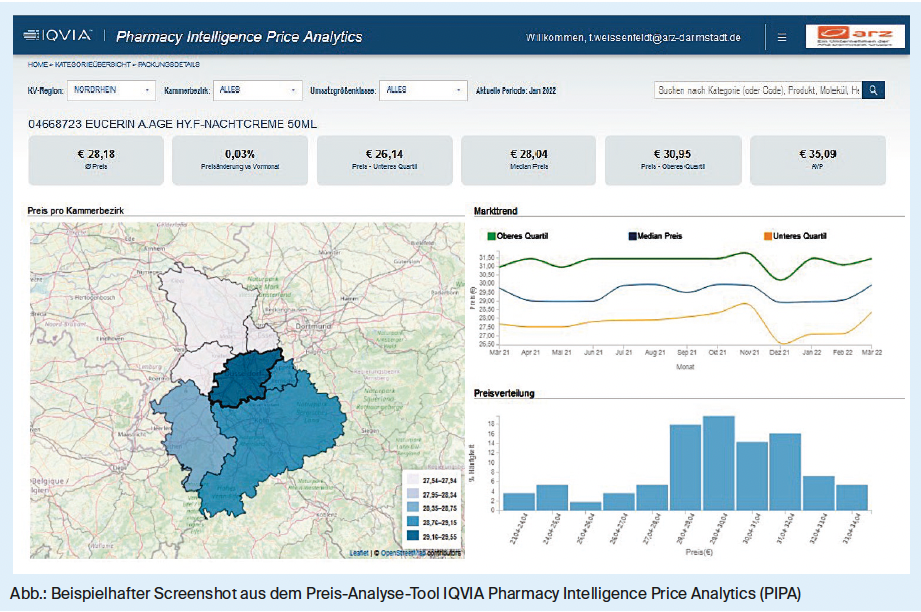Screen dimensions: 921x612
Task: Click the 29,16–29,55 map legend swatch
Action: tap(413, 536)
